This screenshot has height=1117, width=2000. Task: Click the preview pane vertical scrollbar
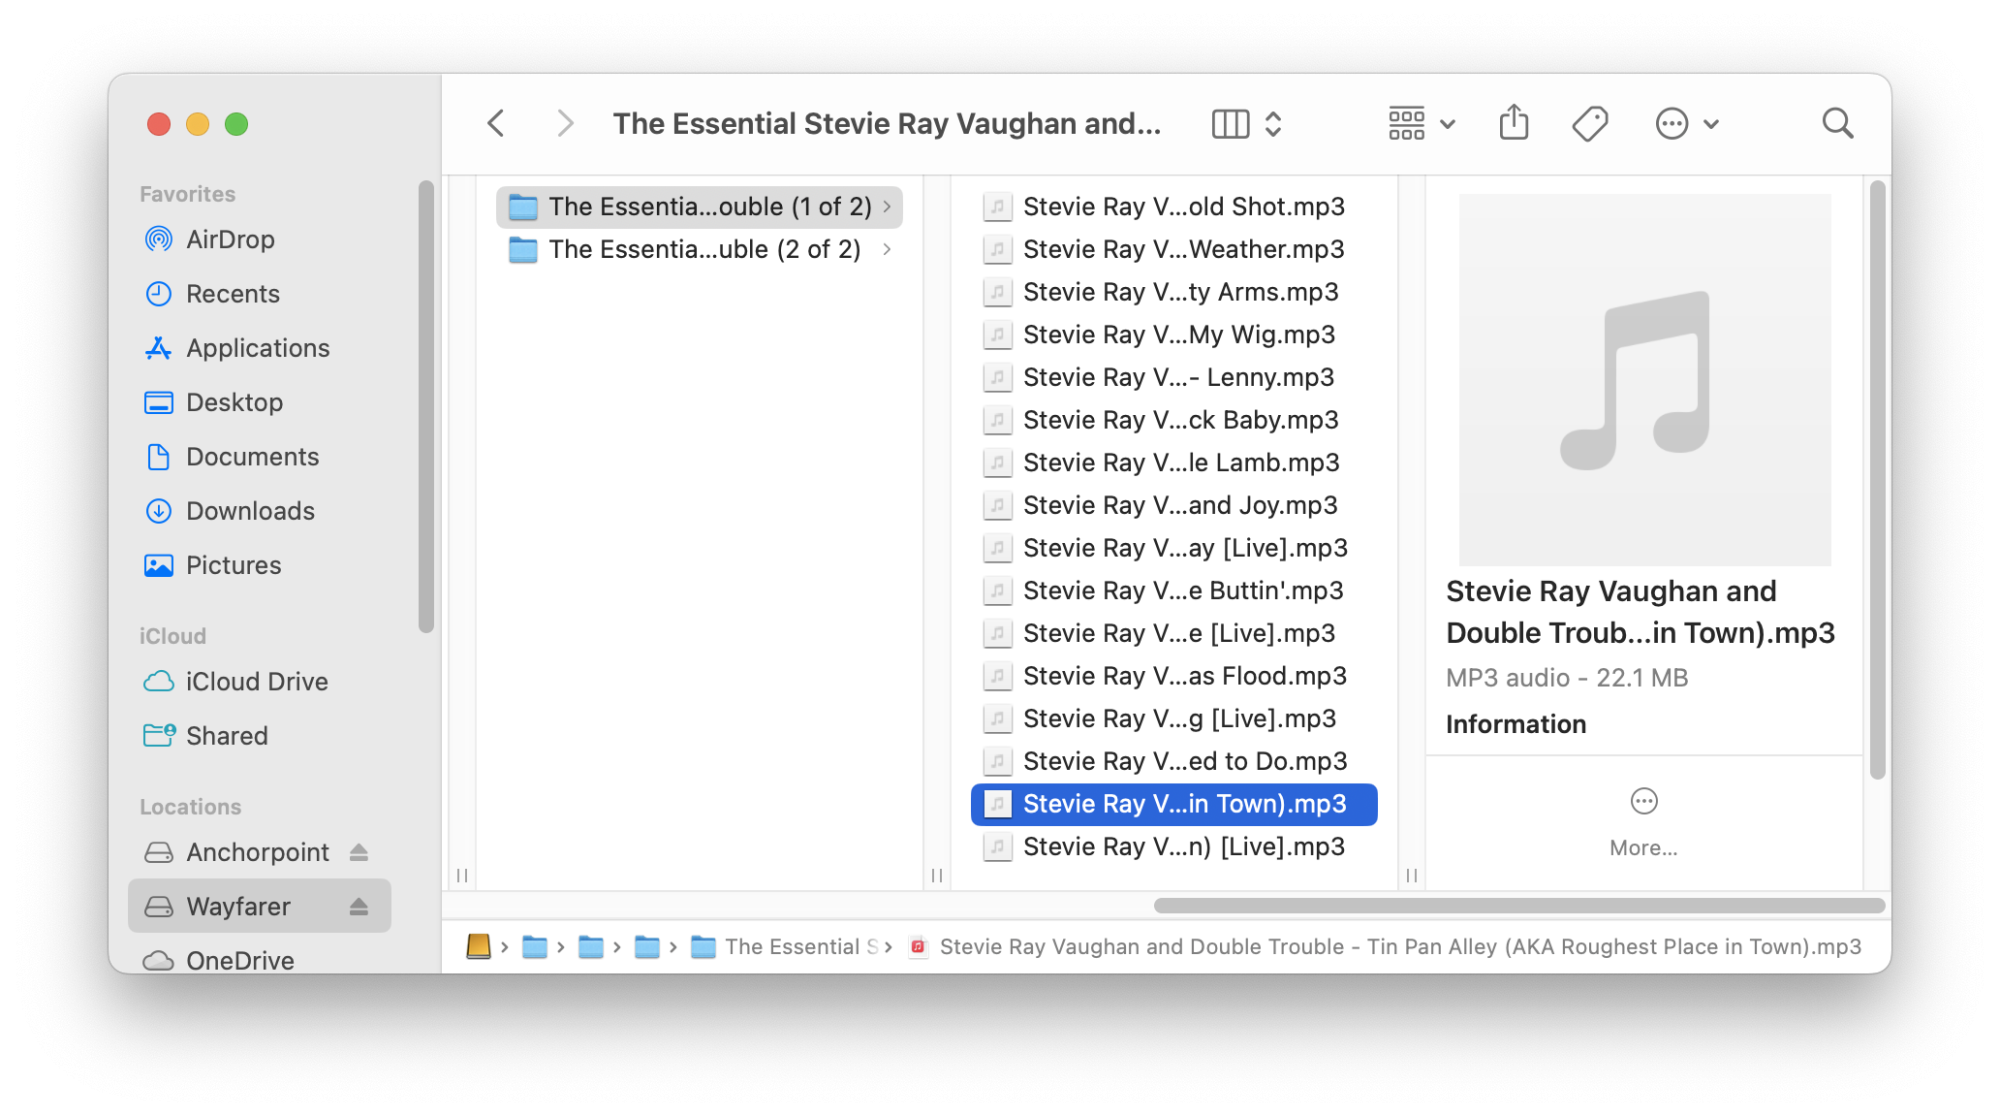point(1877,480)
